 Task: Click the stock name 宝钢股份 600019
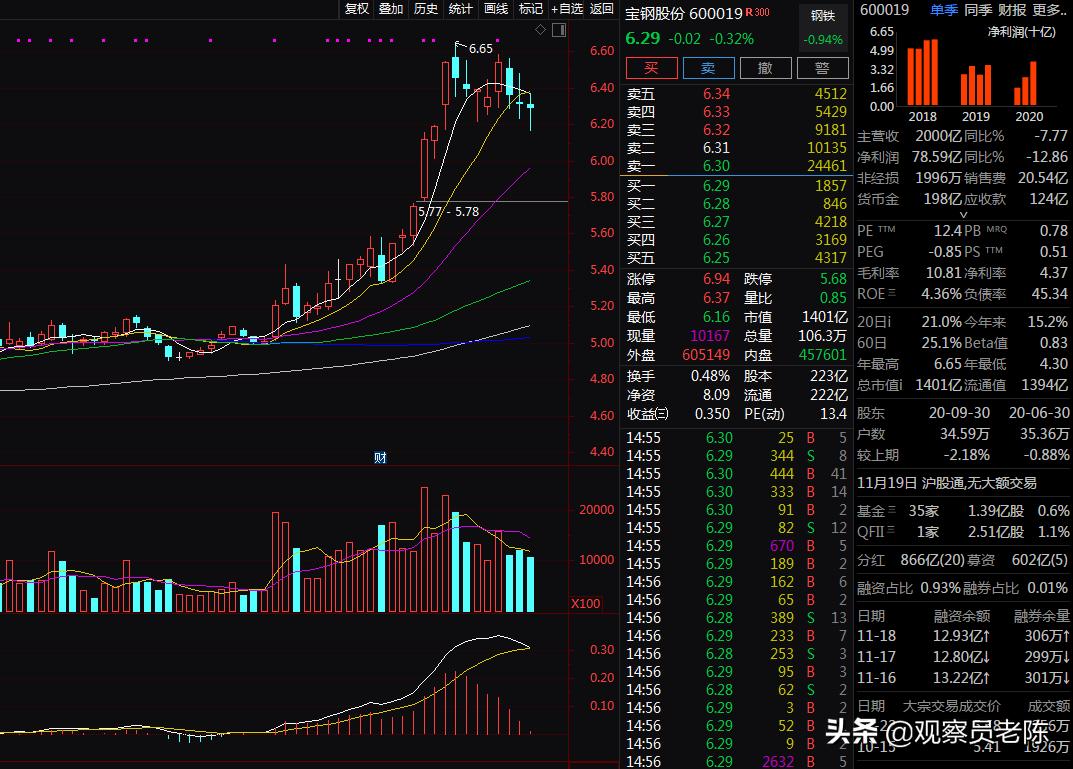[684, 14]
